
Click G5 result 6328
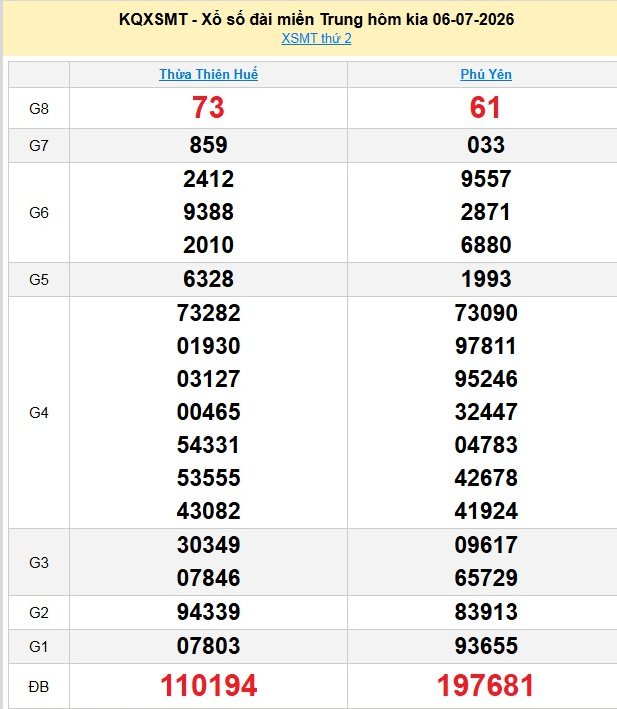pos(208,279)
